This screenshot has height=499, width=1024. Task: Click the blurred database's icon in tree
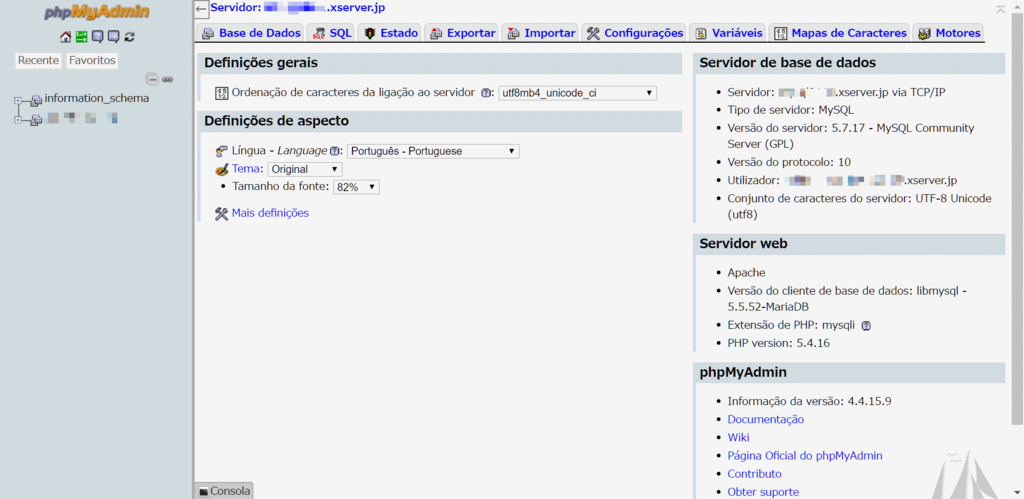[x=37, y=120]
